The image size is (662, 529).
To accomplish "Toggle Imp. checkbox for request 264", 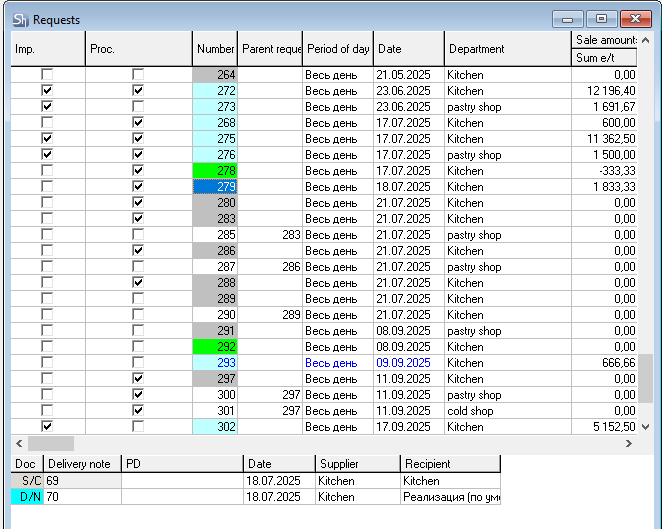I will (47, 75).
